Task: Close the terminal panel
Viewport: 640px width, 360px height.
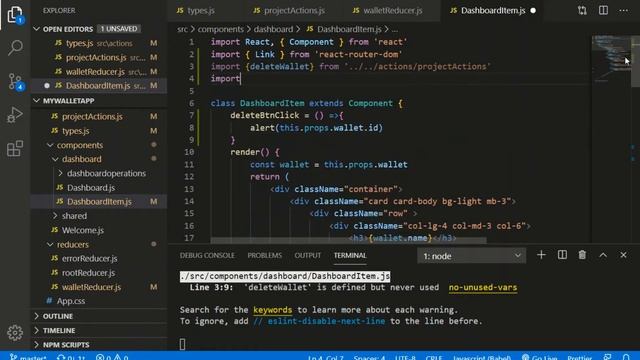Action: click(x=623, y=255)
